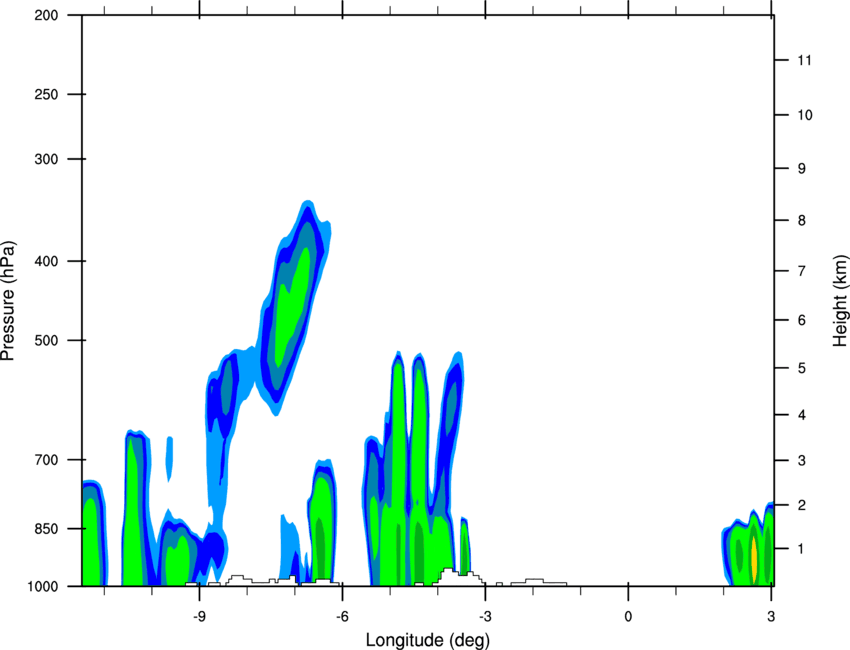Select the 400 pressure tick label
850x650 pixels.
[46, 261]
